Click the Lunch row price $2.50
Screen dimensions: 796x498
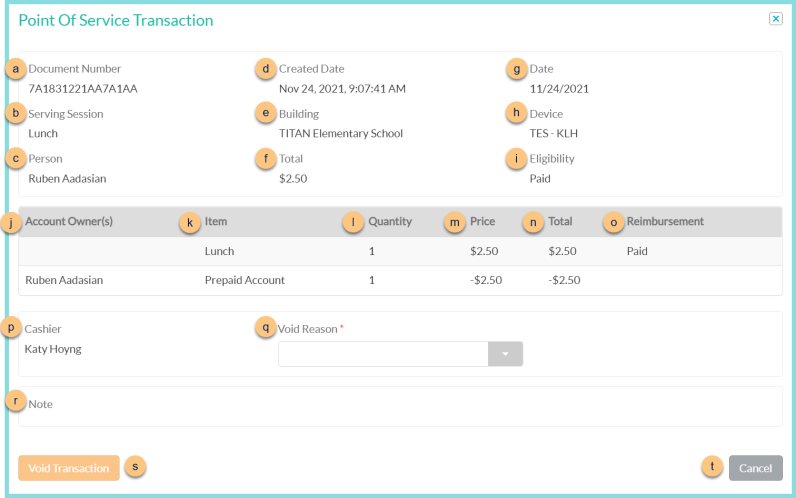pos(484,251)
